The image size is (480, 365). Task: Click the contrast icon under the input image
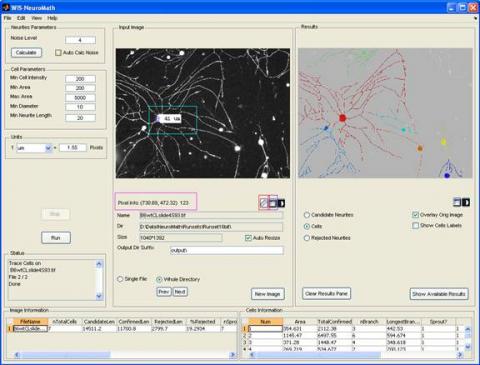[282, 203]
